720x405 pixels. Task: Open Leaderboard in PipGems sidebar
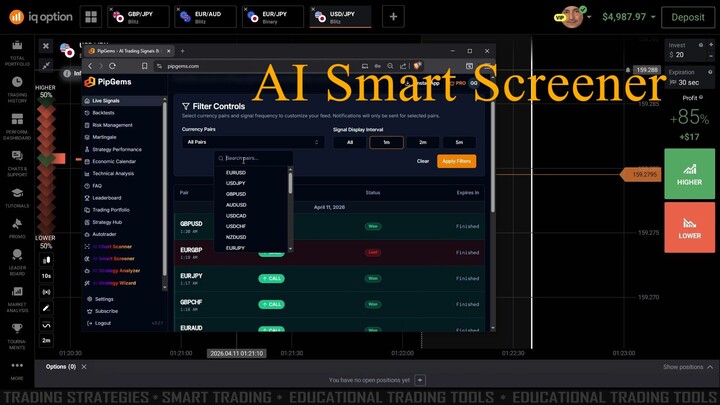pos(107,198)
